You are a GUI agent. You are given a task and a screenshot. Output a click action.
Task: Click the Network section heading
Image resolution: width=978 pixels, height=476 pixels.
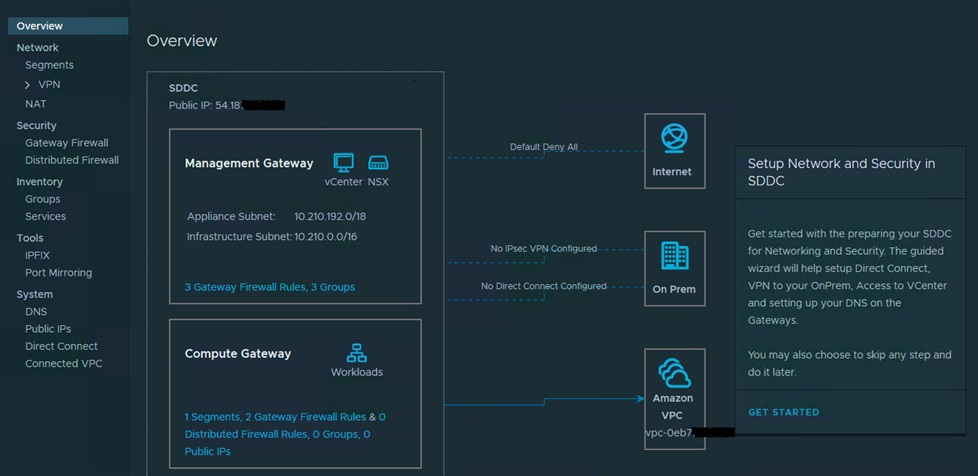click(37, 48)
